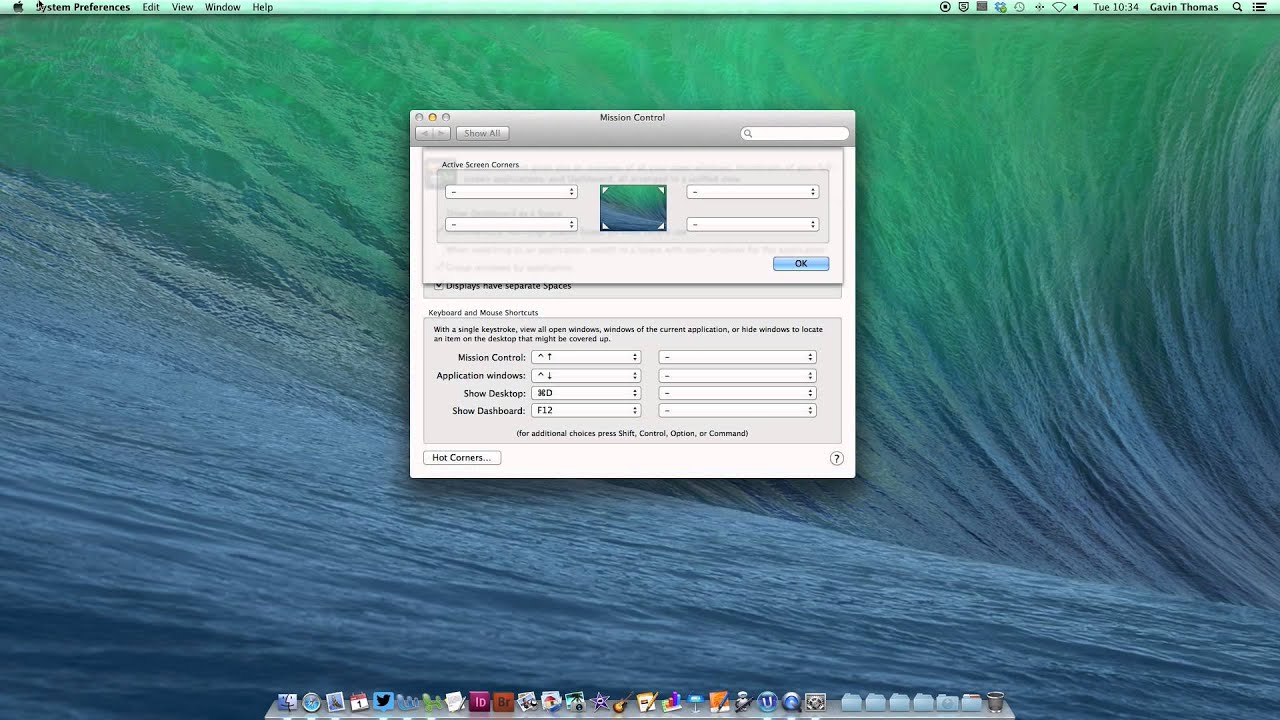Click the Tue 10:34 clock

coord(1116,7)
